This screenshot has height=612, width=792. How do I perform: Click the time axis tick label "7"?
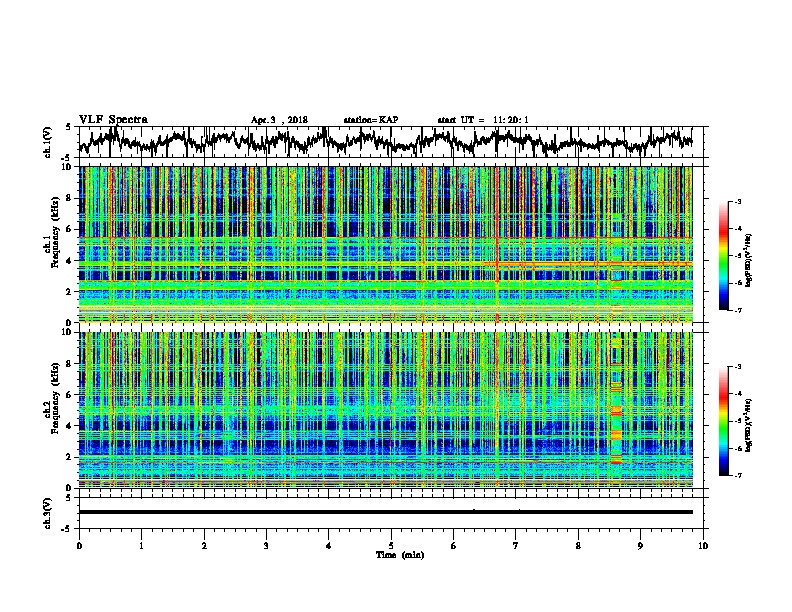(516, 546)
